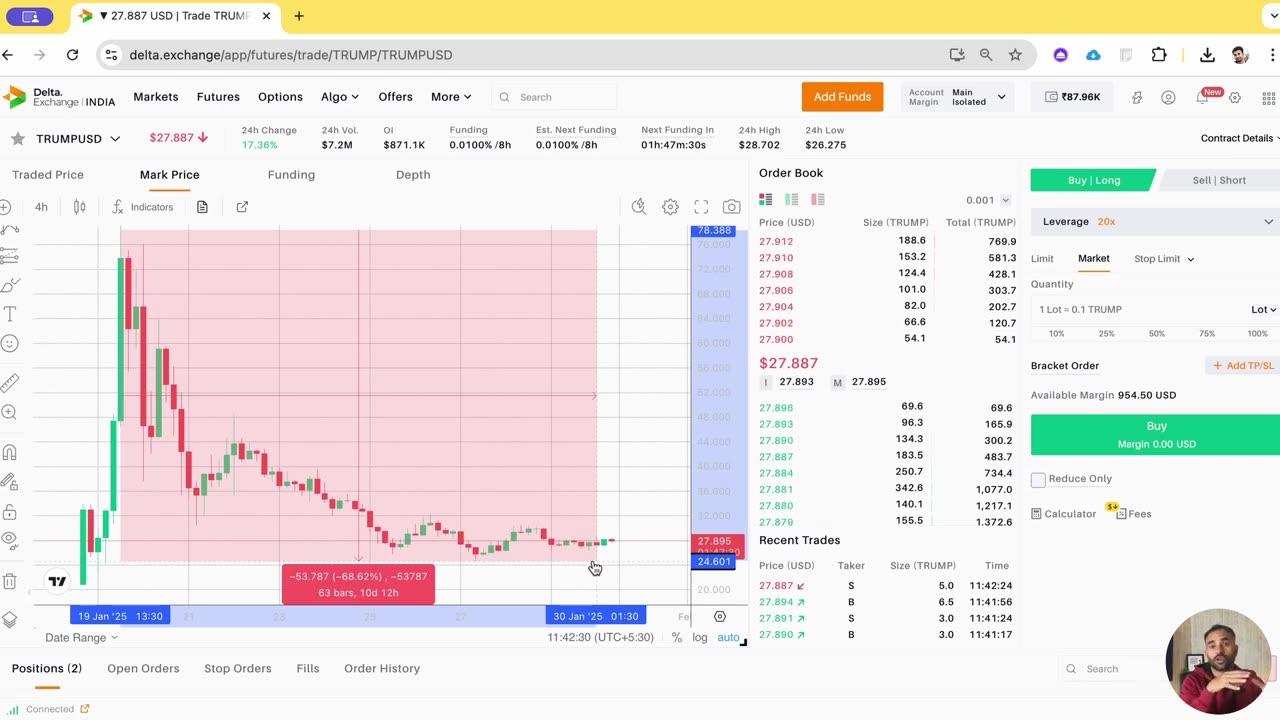Check the Reduce Only checkbox
The width and height of the screenshot is (1280, 720).
(1038, 480)
